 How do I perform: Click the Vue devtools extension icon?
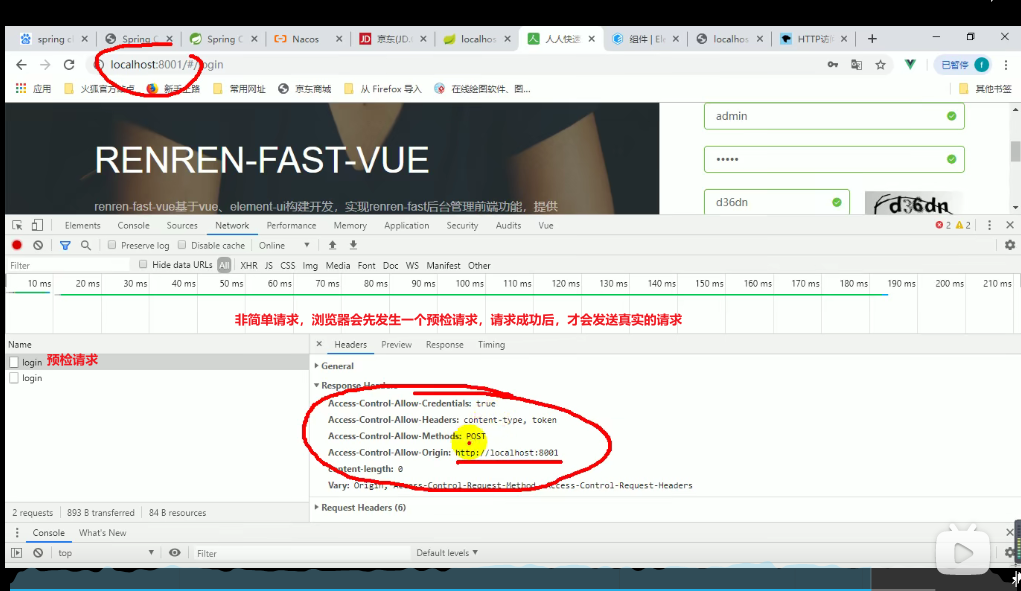[910, 64]
